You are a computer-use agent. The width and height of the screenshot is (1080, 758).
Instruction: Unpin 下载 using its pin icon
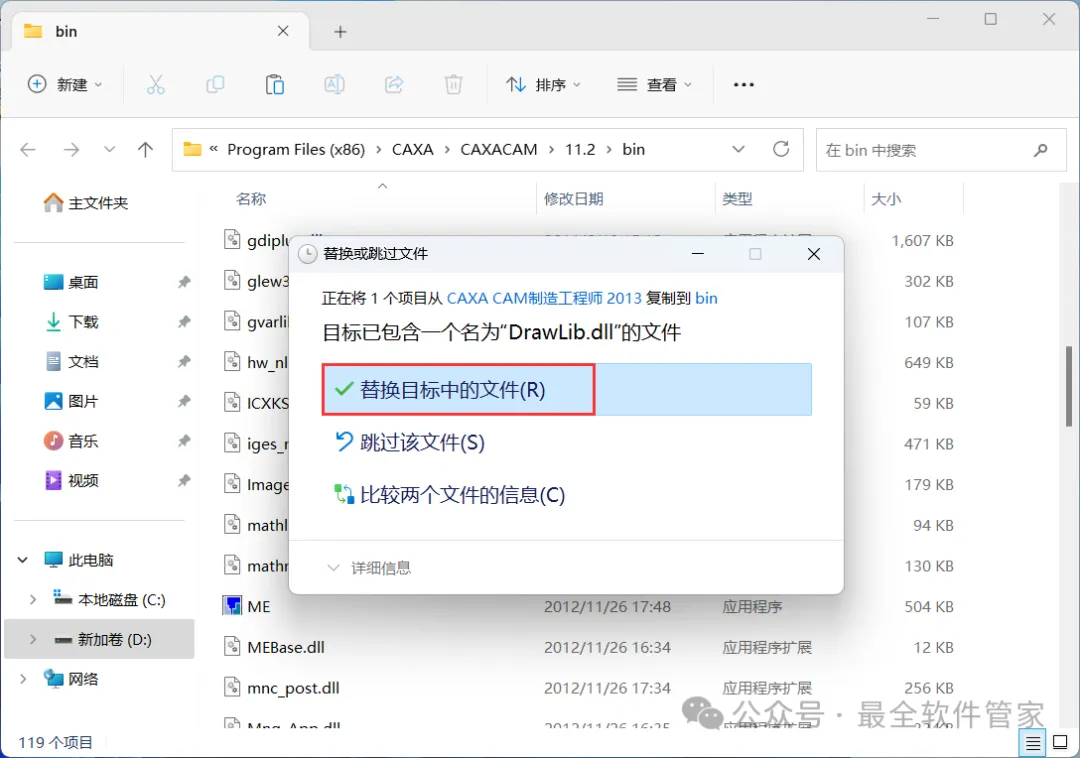click(x=184, y=322)
